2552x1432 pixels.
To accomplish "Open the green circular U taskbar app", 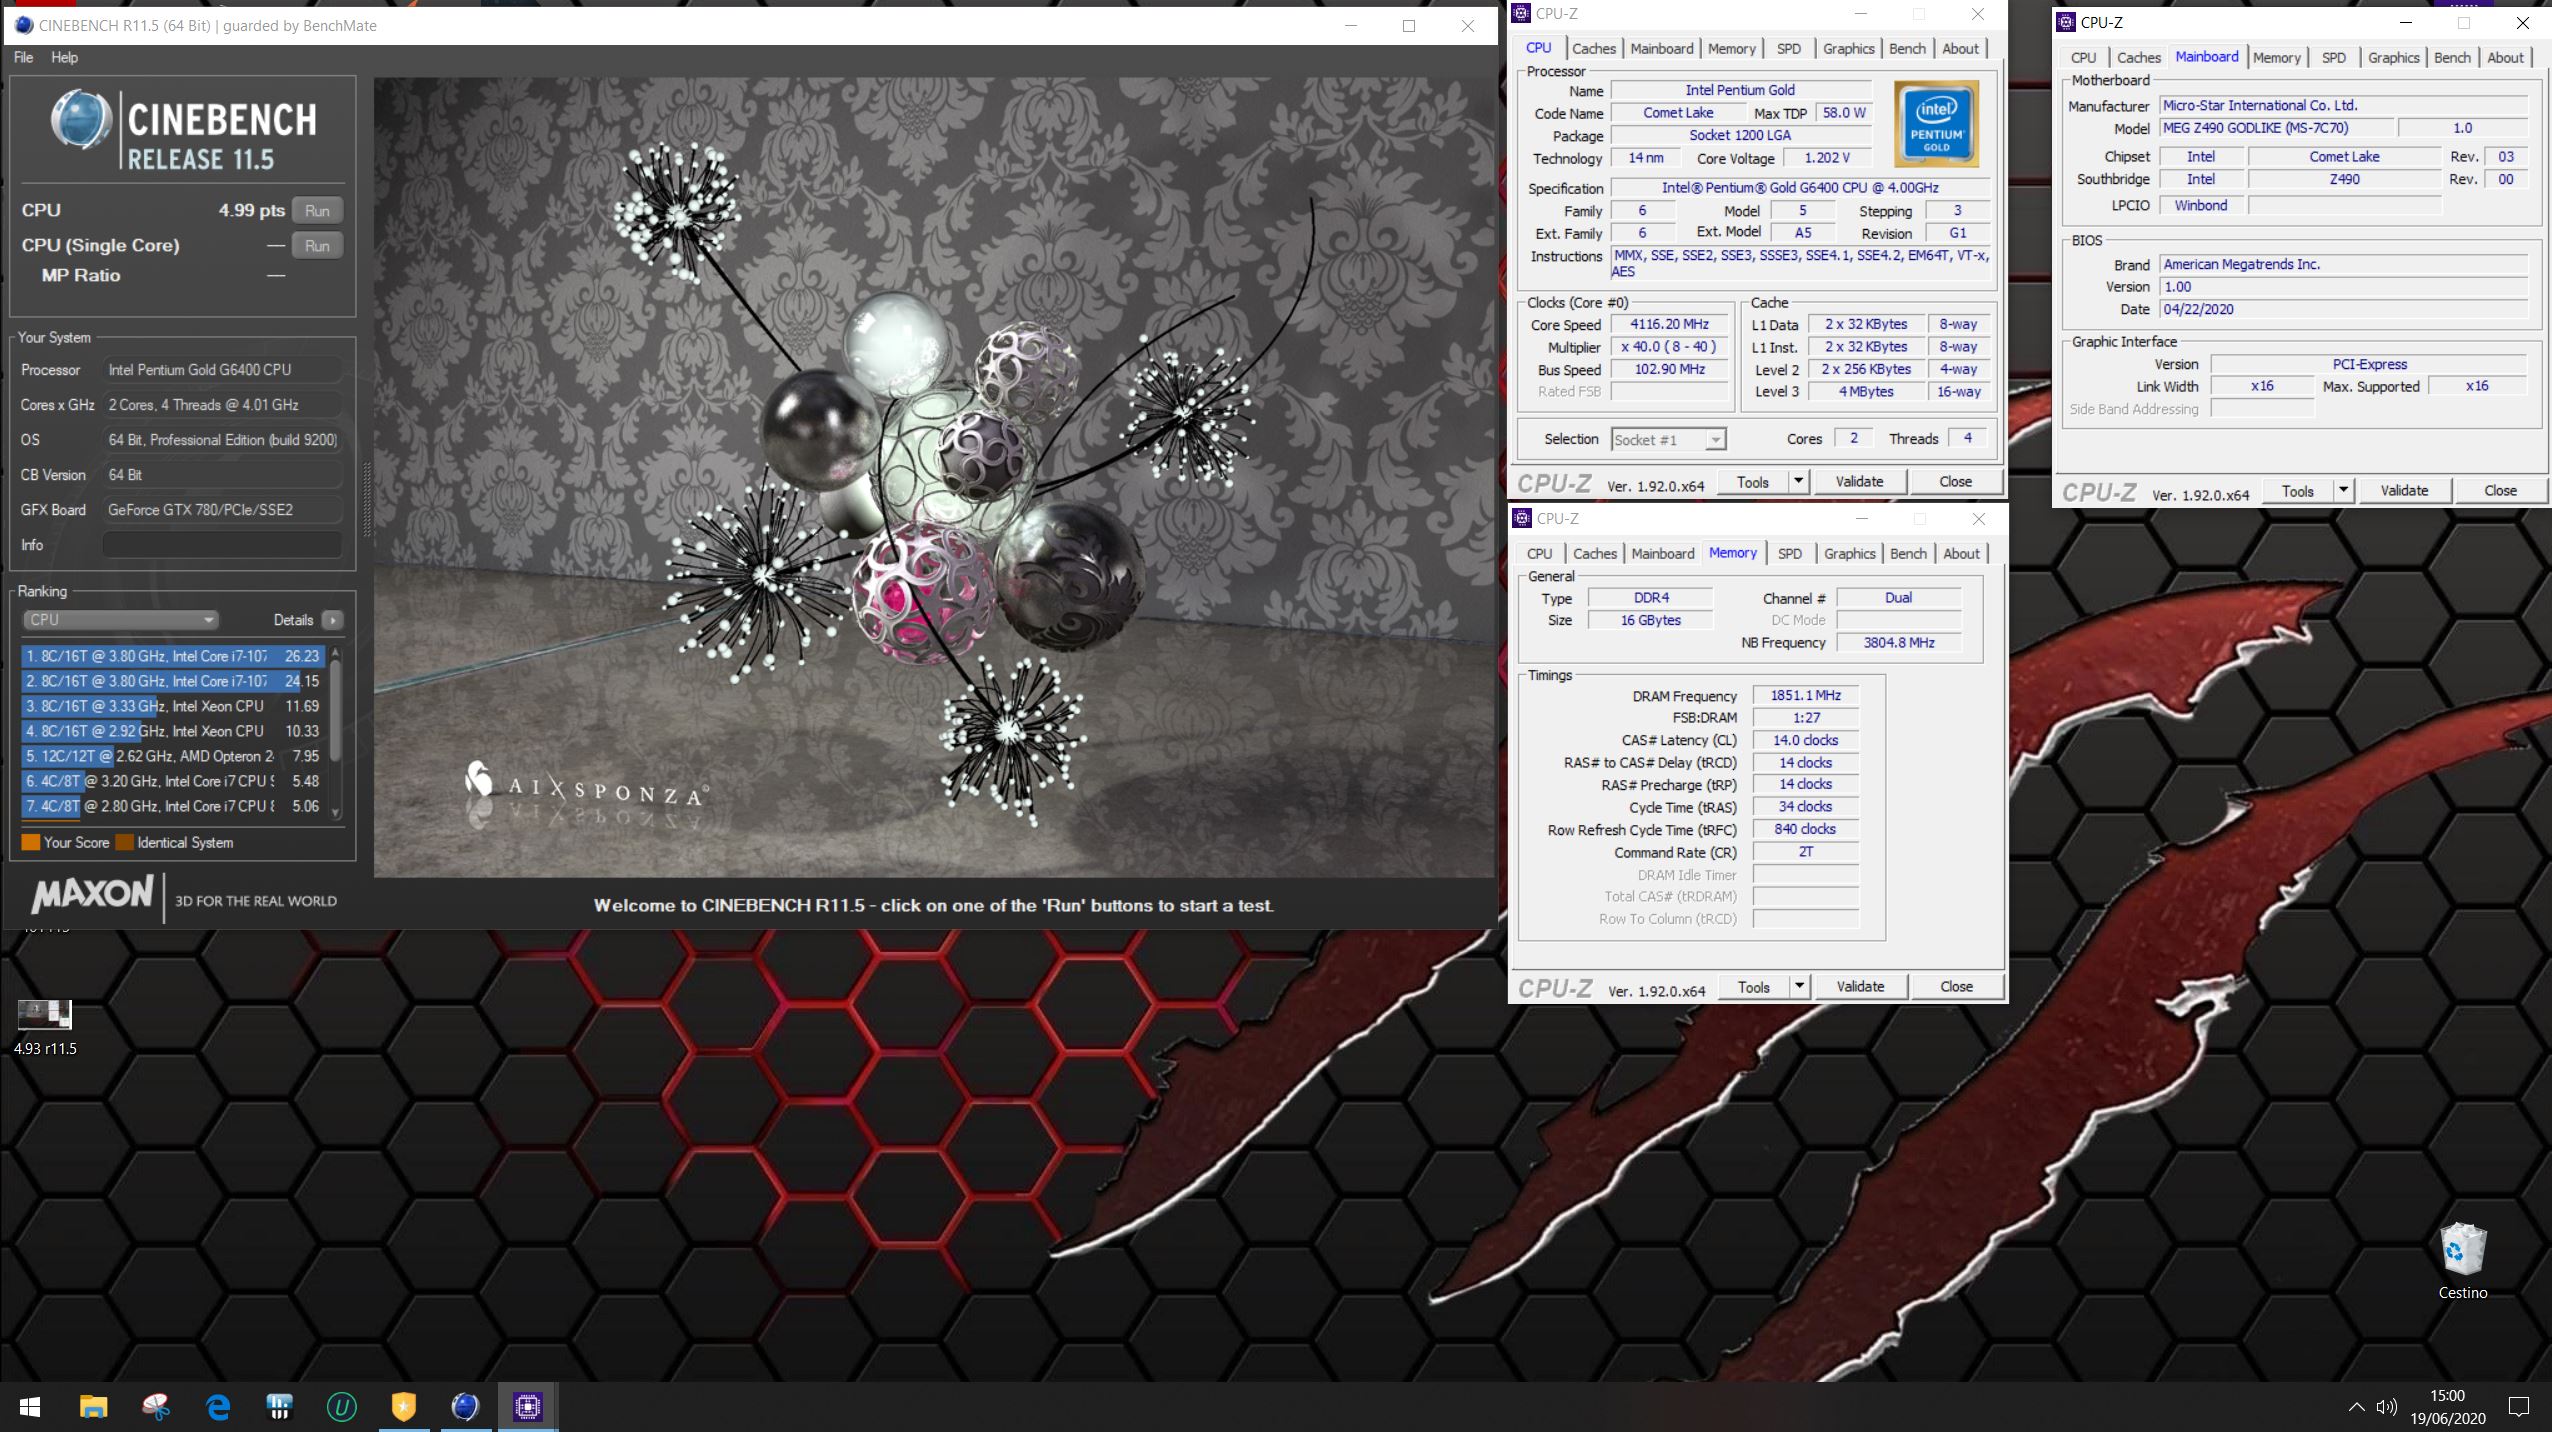I will 341,1408.
